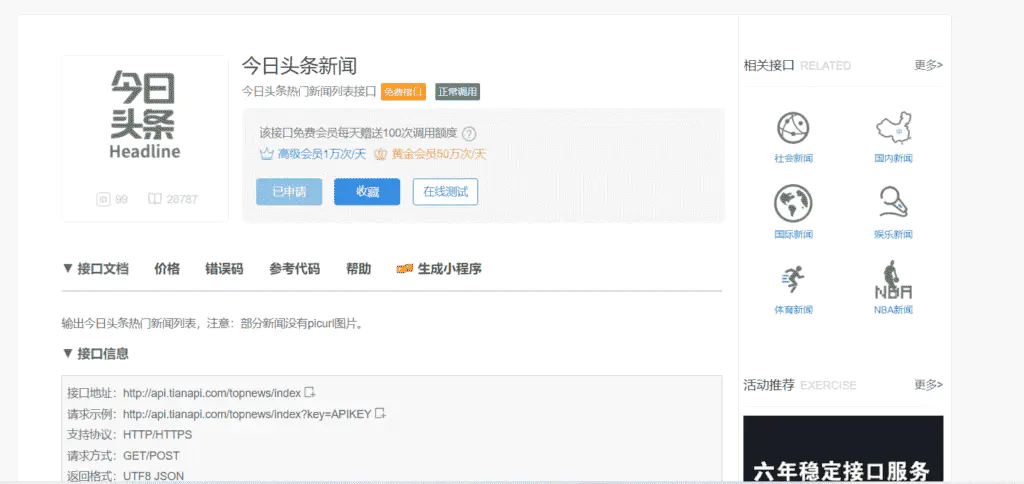Click the 该接口免费会员每天赠送100次调用额度 text

359,134
